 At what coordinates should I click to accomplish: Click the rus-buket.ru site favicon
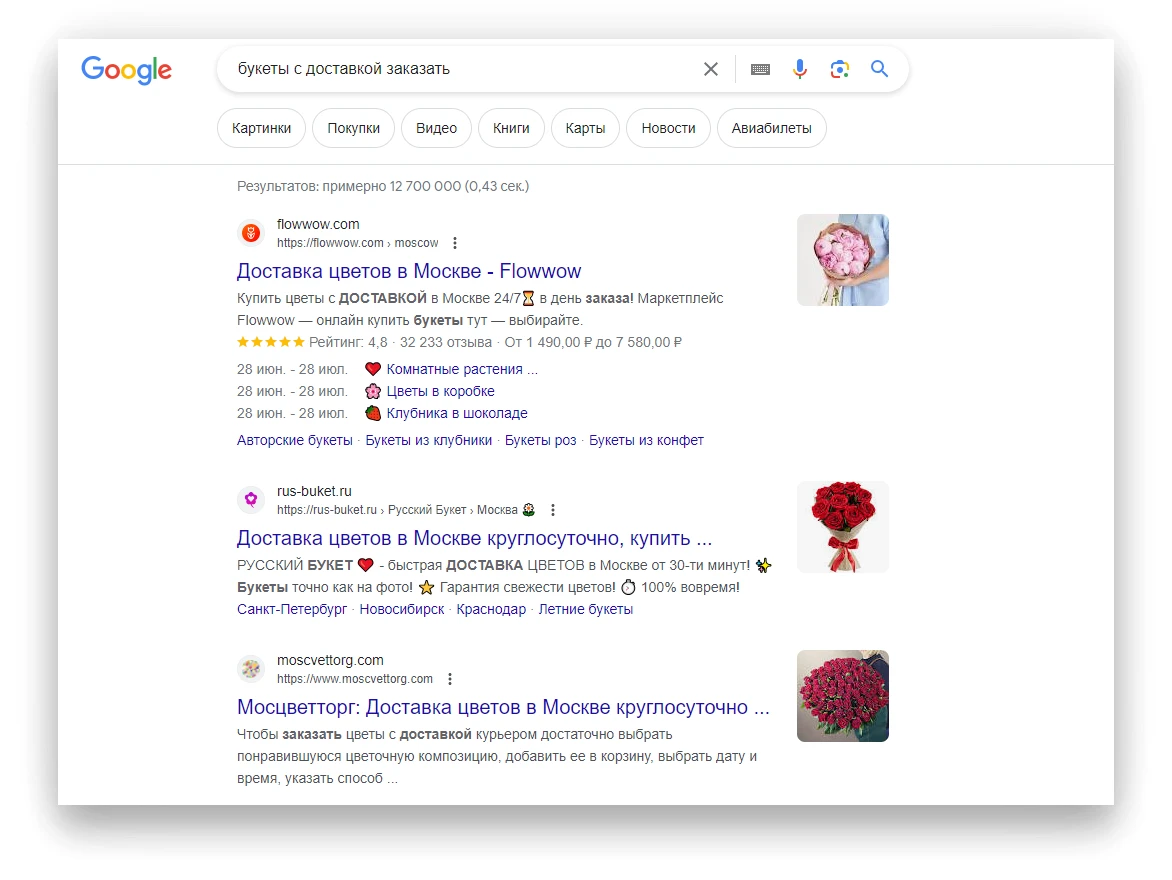(x=251, y=500)
